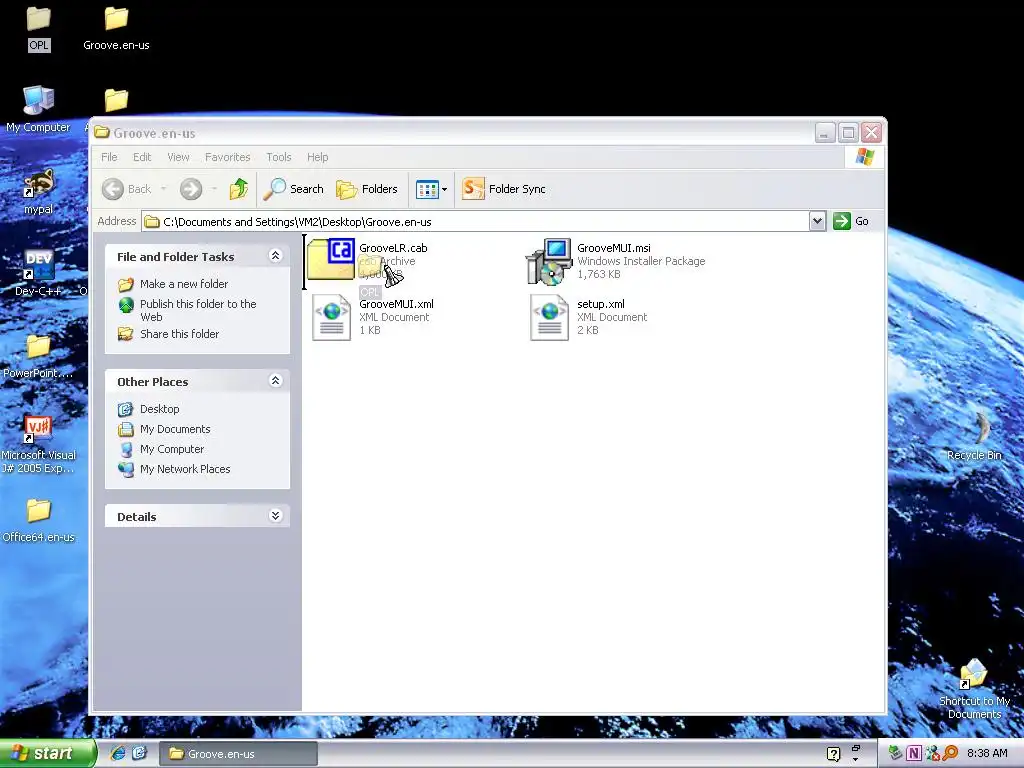This screenshot has width=1024, height=768.
Task: Open the Forward history dropdown arrow
Action: pyautogui.click(x=214, y=189)
